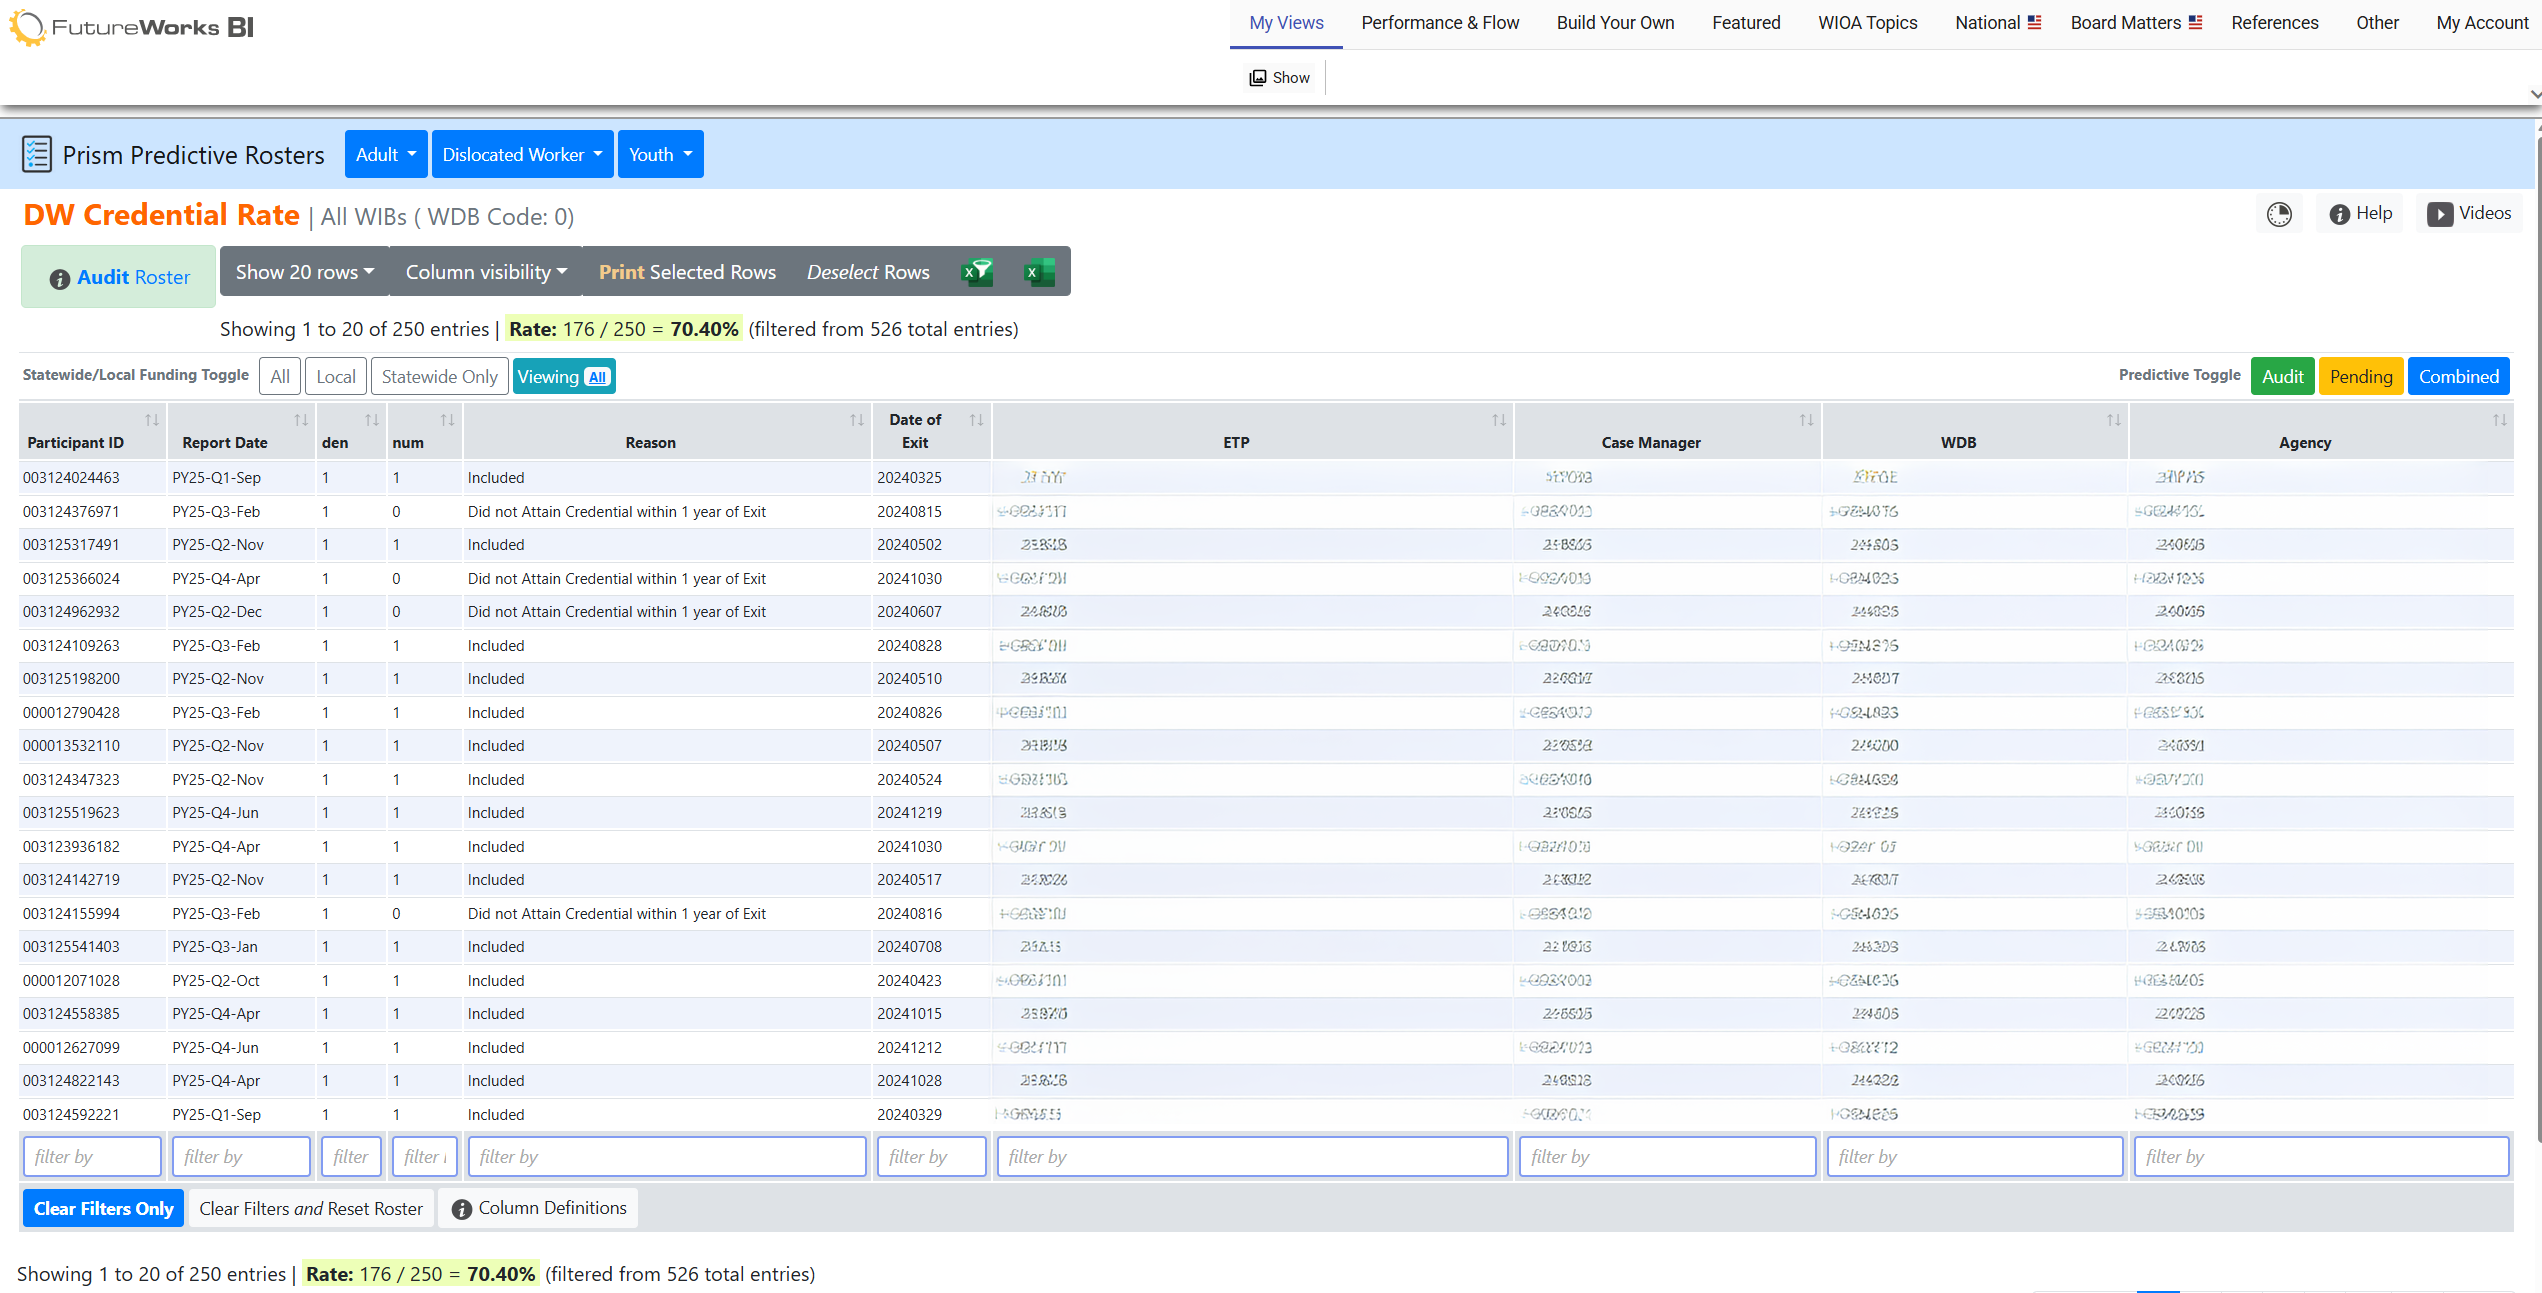This screenshot has height=1293, width=2542.
Task: Open the My Account menu
Action: pyautogui.click(x=2482, y=23)
